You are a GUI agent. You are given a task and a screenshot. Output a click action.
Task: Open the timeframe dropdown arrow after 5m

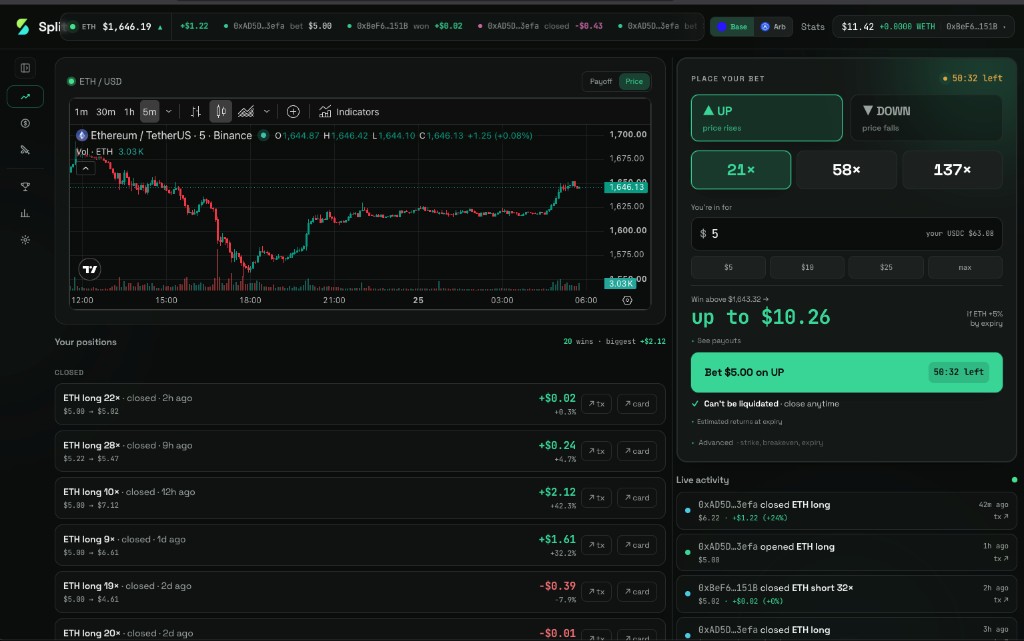(168, 112)
